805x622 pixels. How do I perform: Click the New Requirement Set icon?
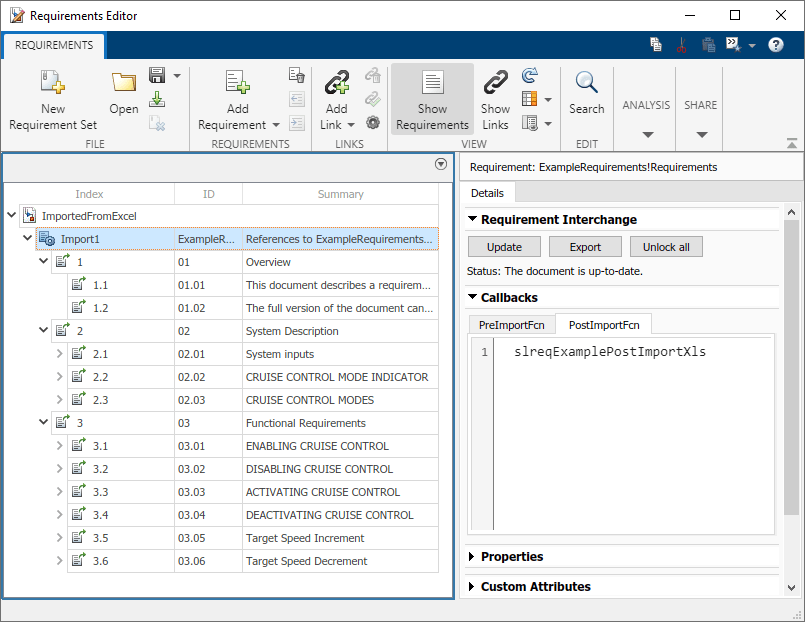[52, 84]
